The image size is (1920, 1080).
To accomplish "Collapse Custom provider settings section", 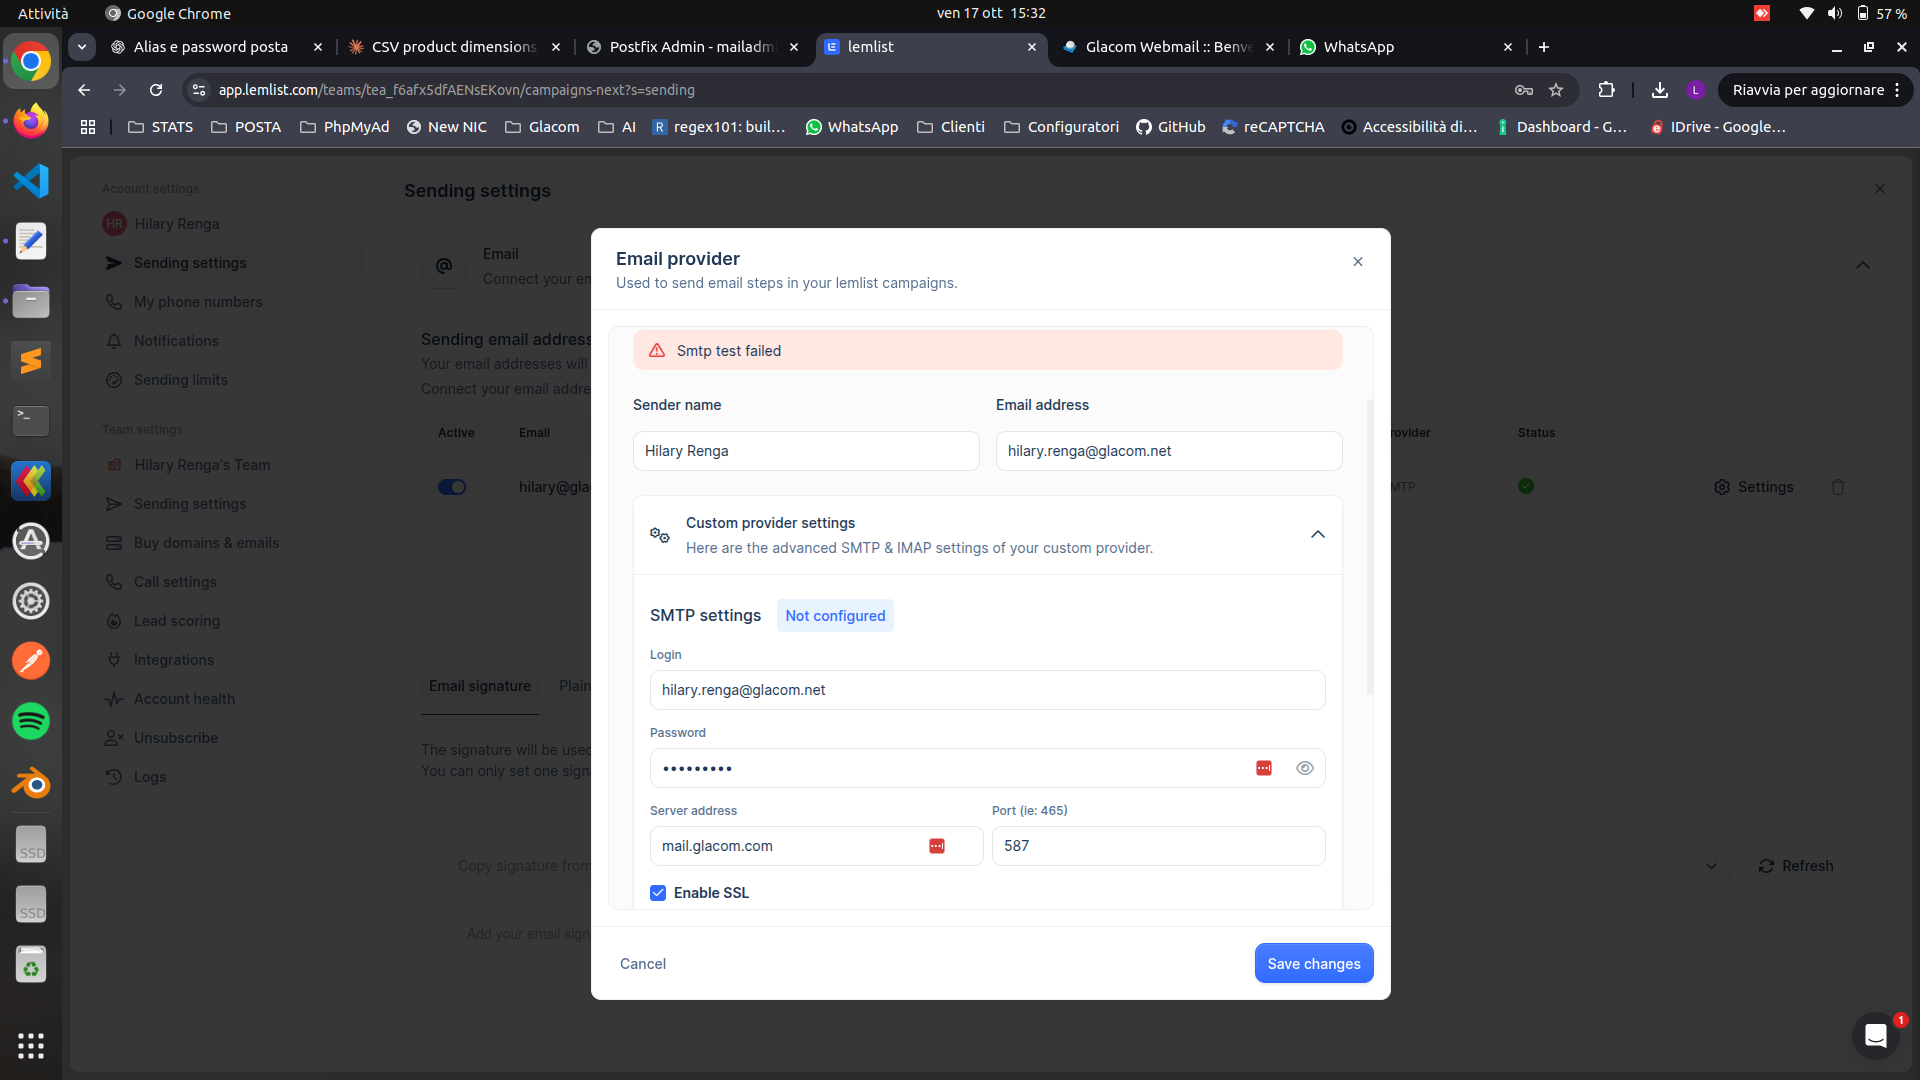I will pos(1318,535).
